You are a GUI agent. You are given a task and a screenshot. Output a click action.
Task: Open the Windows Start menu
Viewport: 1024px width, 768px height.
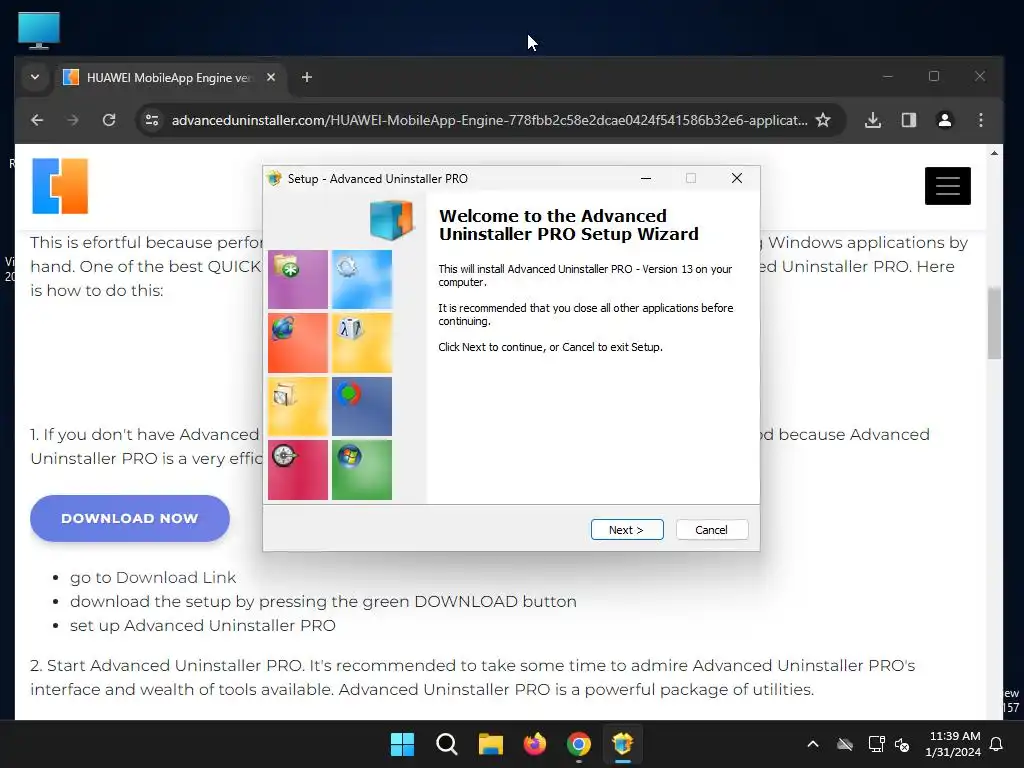pyautogui.click(x=402, y=744)
